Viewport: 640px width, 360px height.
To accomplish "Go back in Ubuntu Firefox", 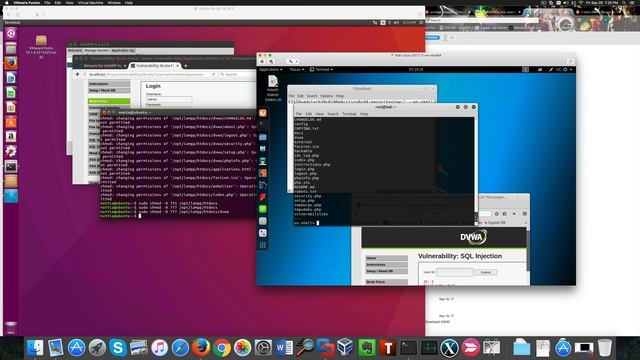I will pyautogui.click(x=78, y=75).
